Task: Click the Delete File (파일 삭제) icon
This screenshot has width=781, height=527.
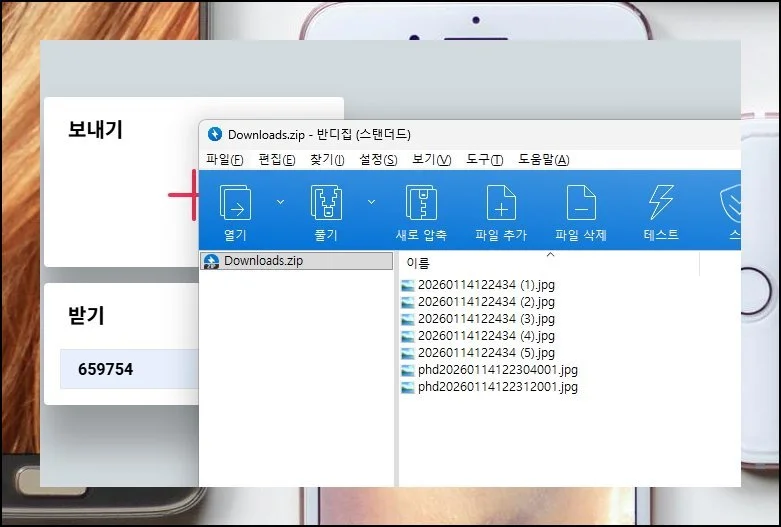Action: (581, 204)
